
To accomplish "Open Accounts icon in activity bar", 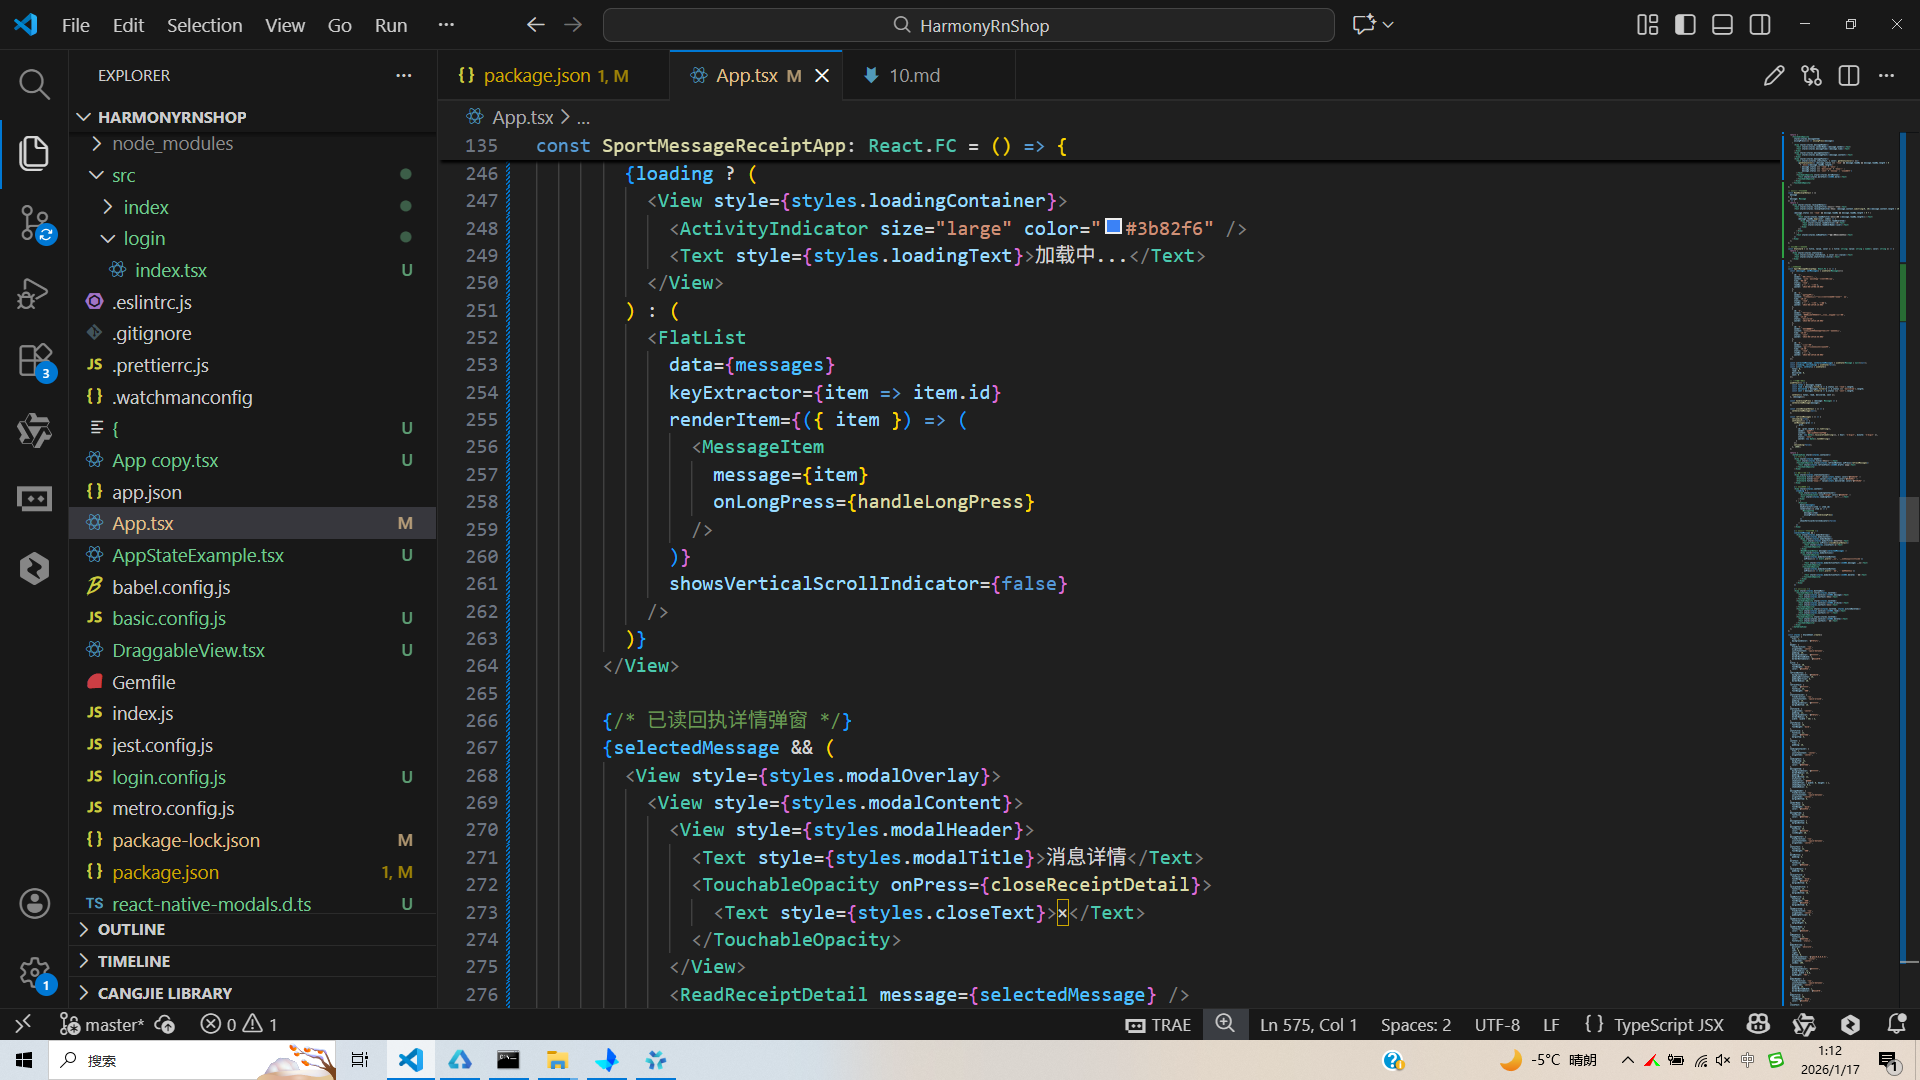I will (34, 904).
